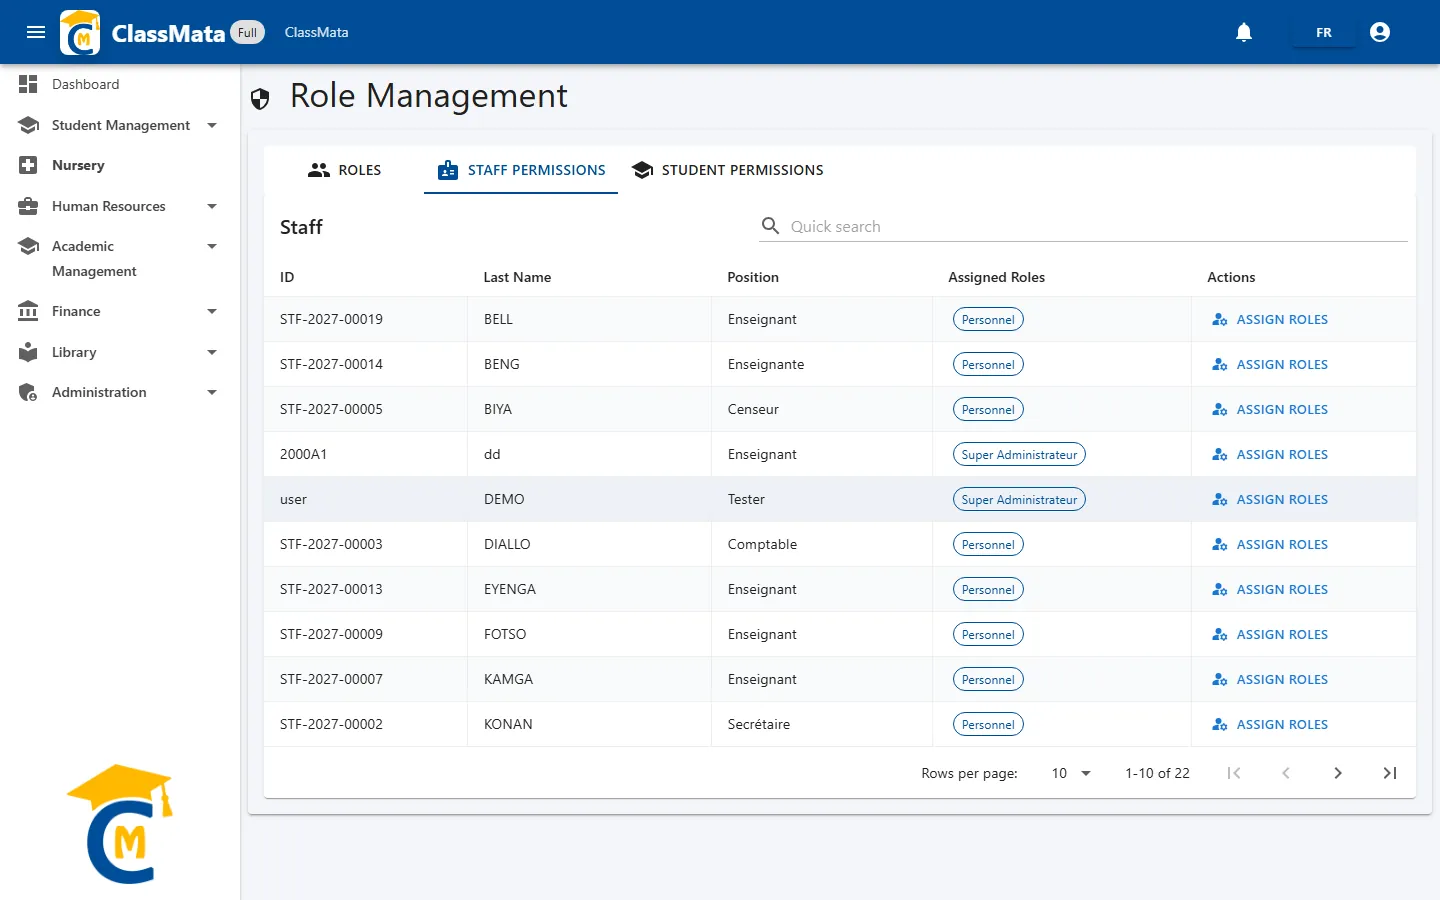Click the people icon on Roles tab
This screenshot has width=1440, height=900.
click(319, 170)
